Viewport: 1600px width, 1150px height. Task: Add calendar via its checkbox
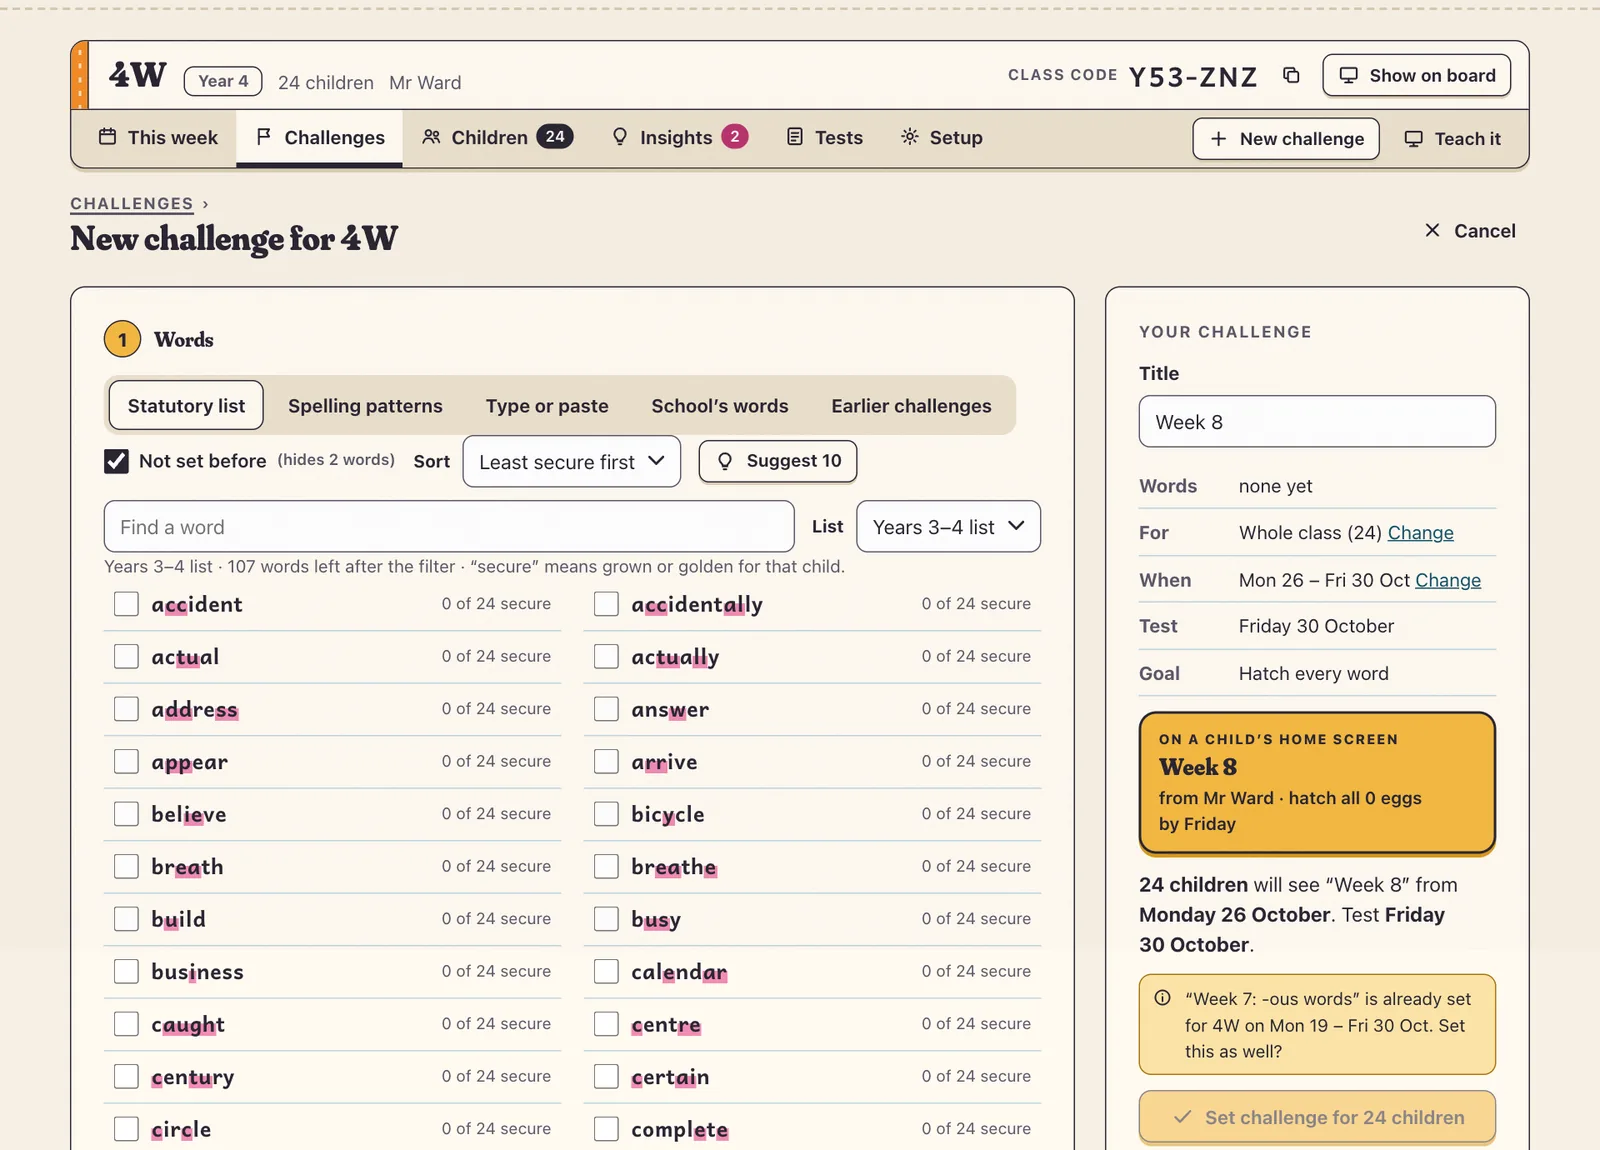click(606, 971)
